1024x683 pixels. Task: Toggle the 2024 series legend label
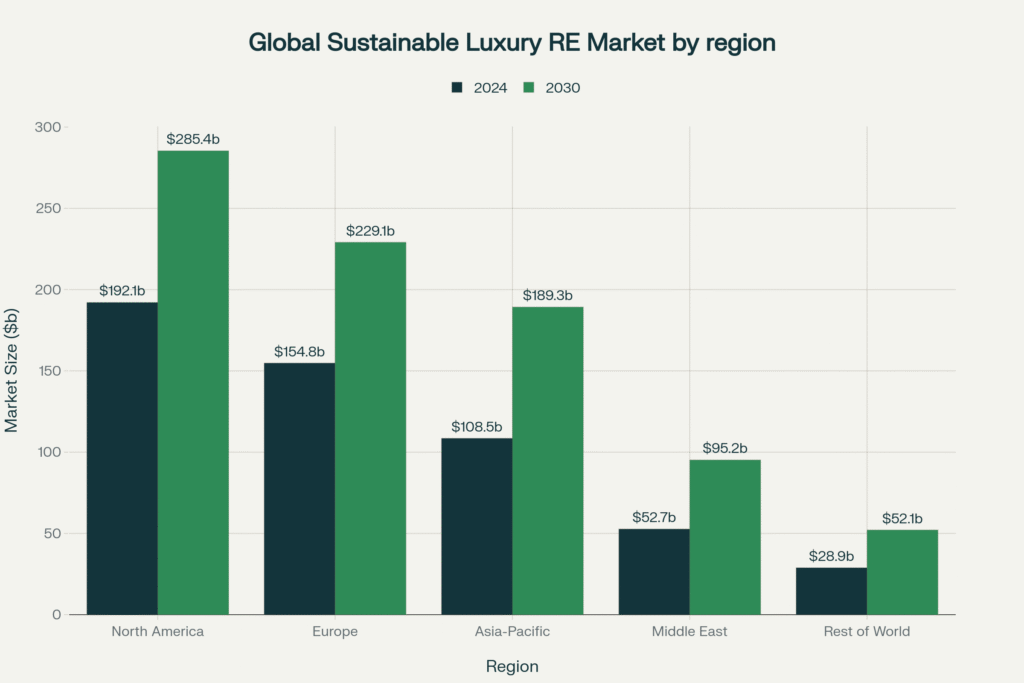(x=490, y=88)
